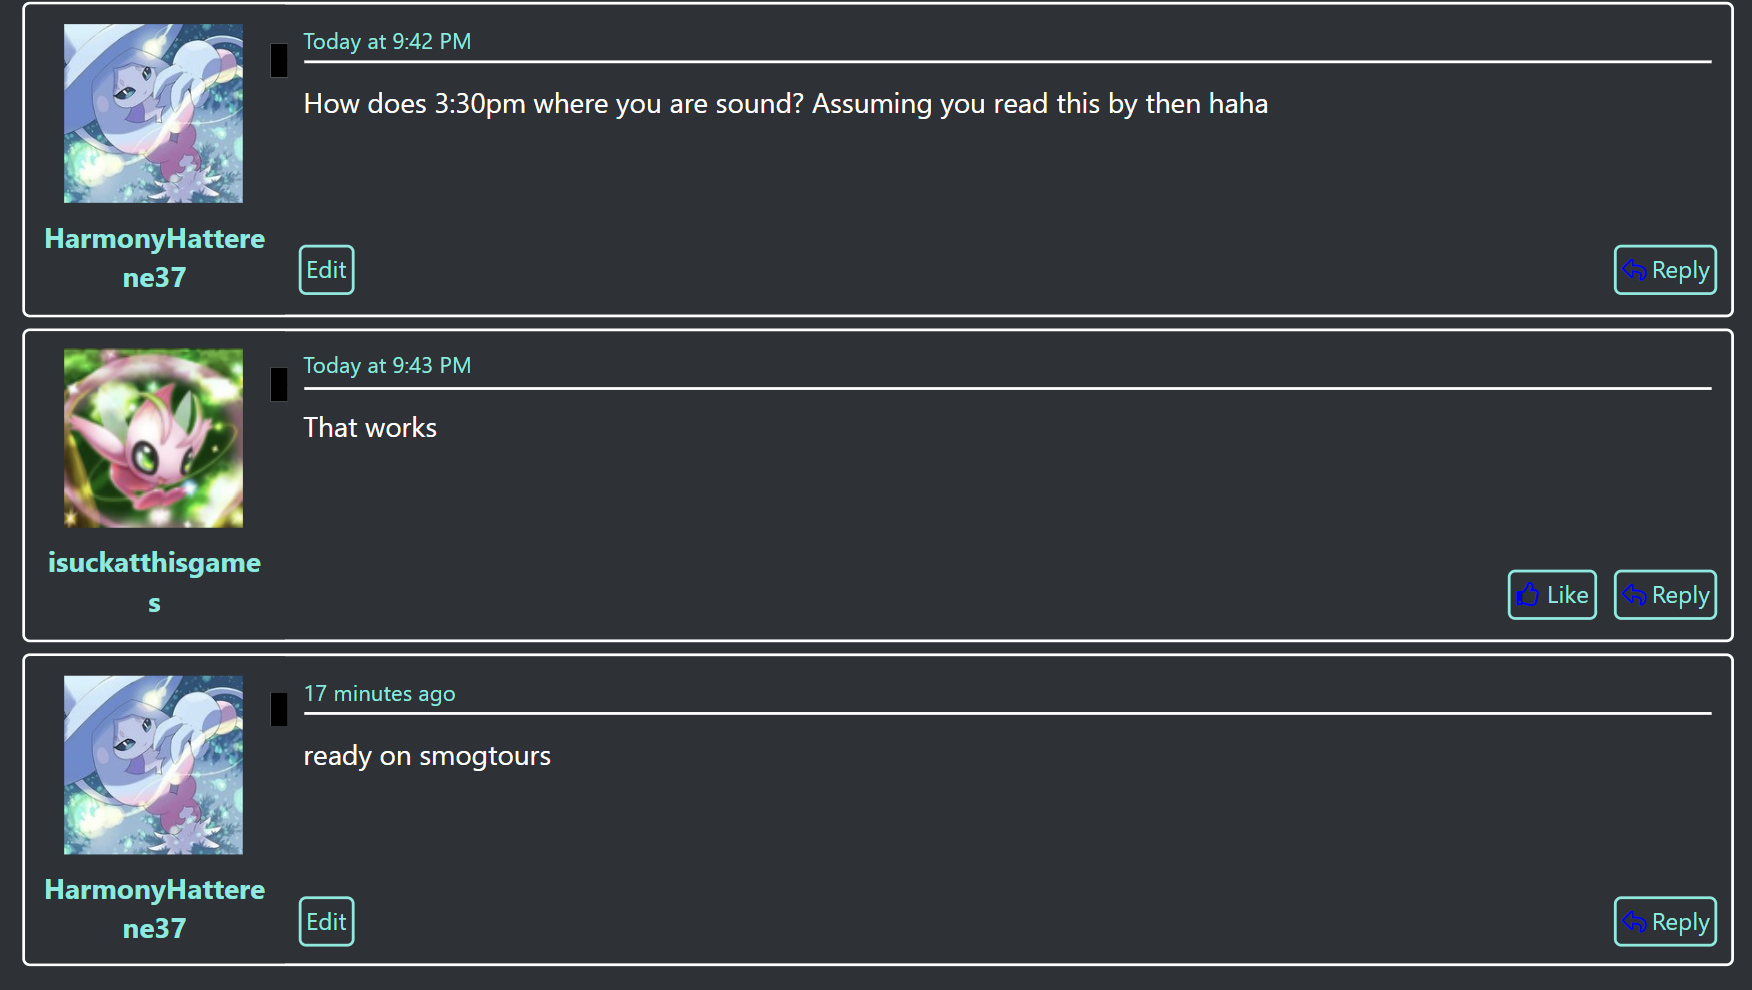1752x990 pixels.
Task: Visit HarmonyHatterene37's profile from the 9:42 PM post
Action: [x=154, y=258]
